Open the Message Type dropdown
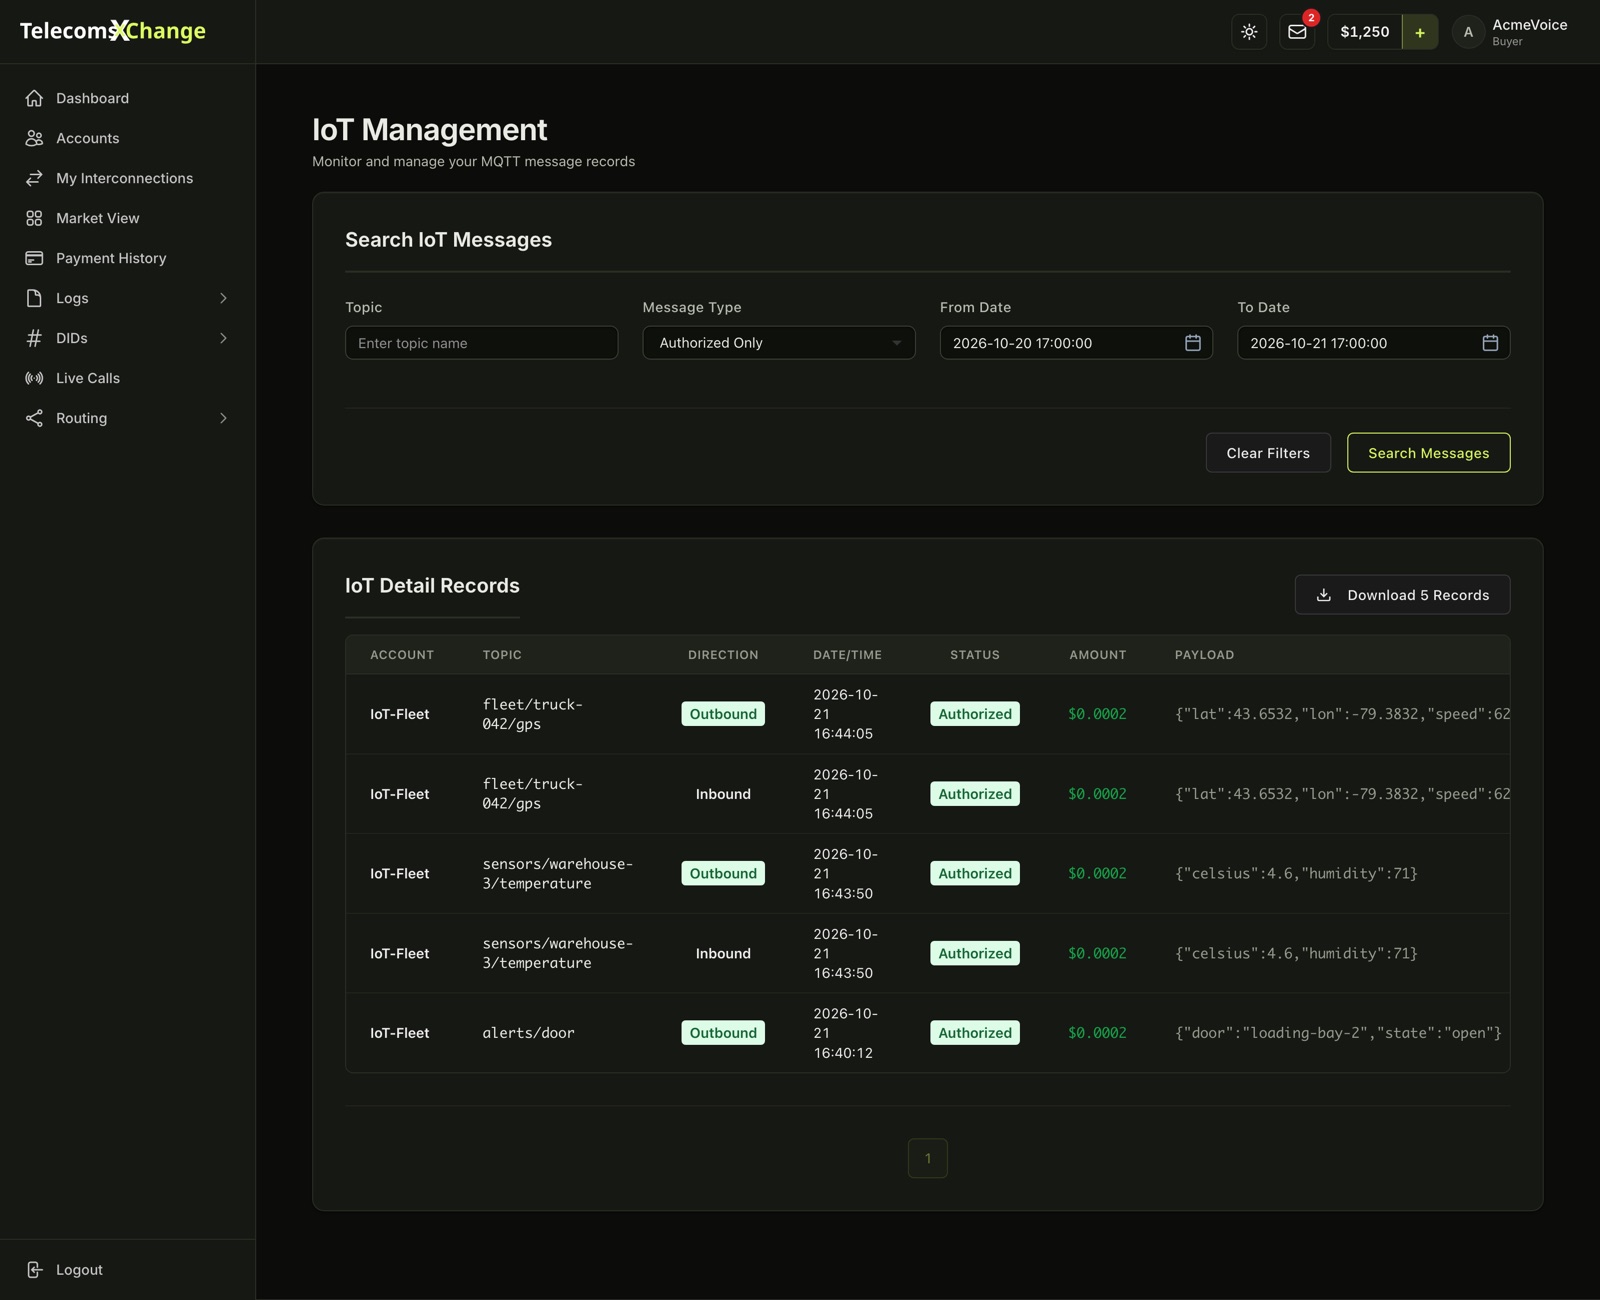This screenshot has height=1300, width=1600. pos(779,343)
